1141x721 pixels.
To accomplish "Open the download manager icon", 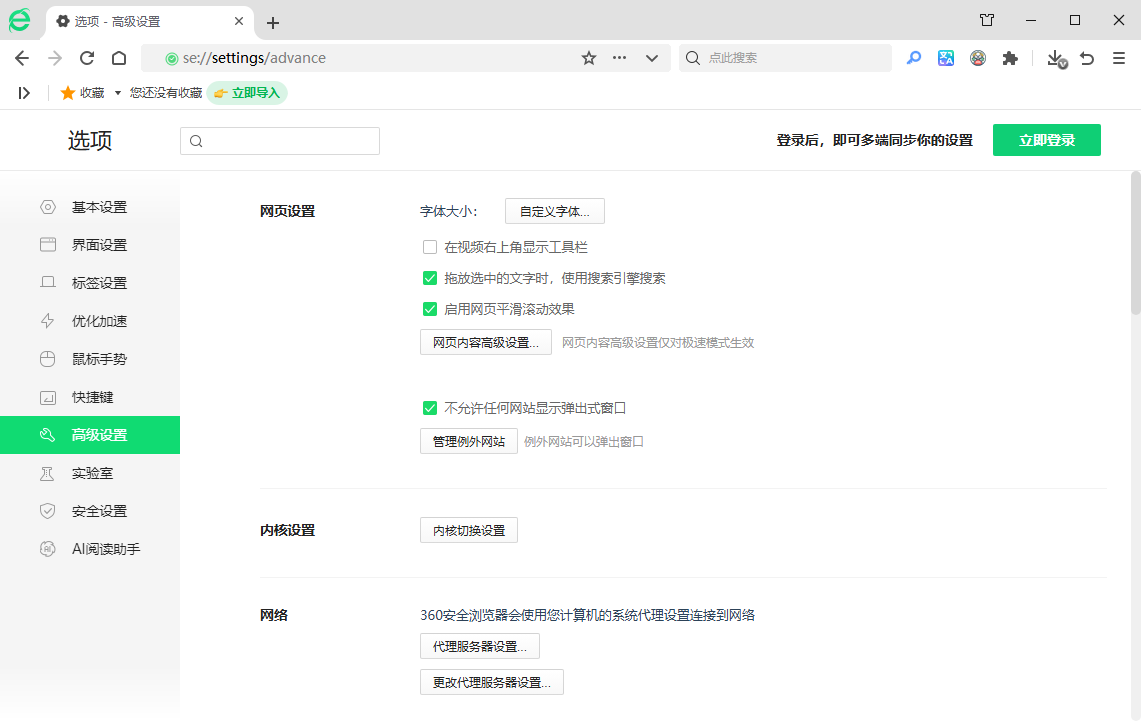I will click(x=1055, y=58).
